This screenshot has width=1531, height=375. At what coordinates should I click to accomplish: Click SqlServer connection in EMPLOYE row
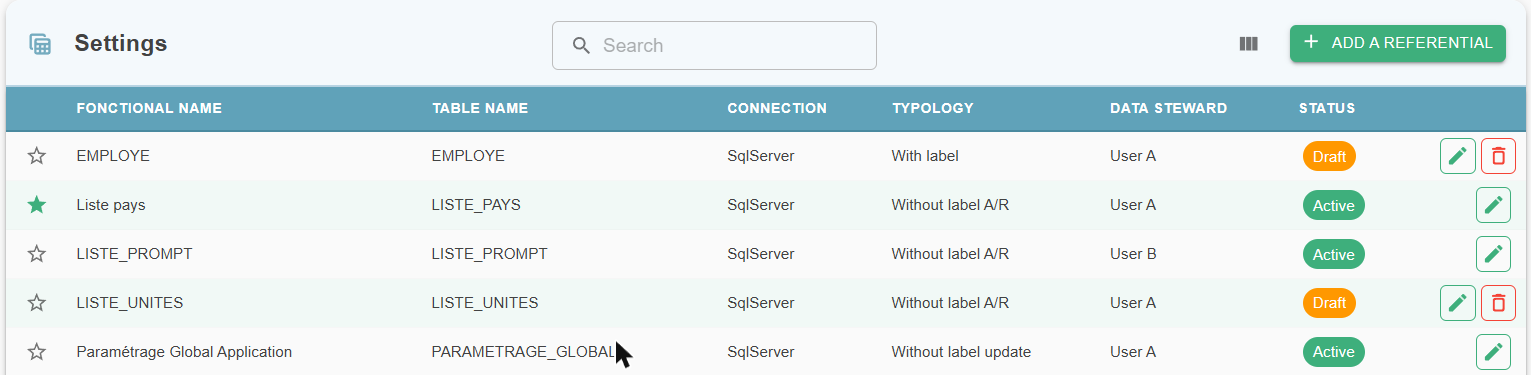(761, 156)
